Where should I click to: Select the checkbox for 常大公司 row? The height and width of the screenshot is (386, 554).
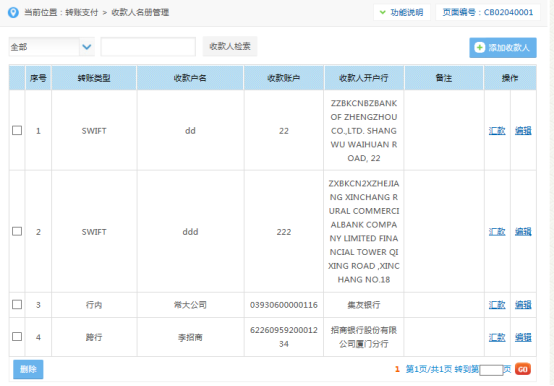(17, 304)
